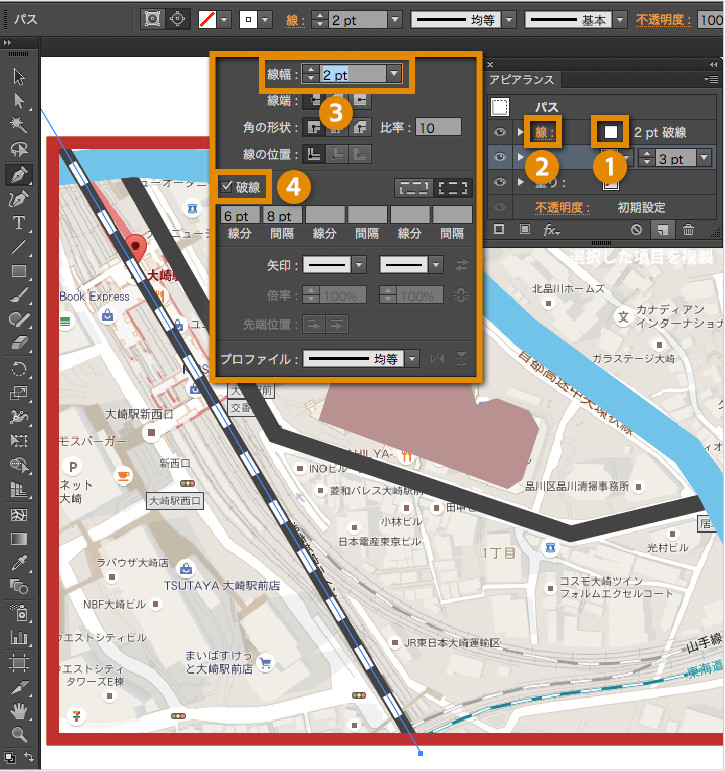Select the Selection tool (black arrow)
725x771 pixels.
point(19,77)
